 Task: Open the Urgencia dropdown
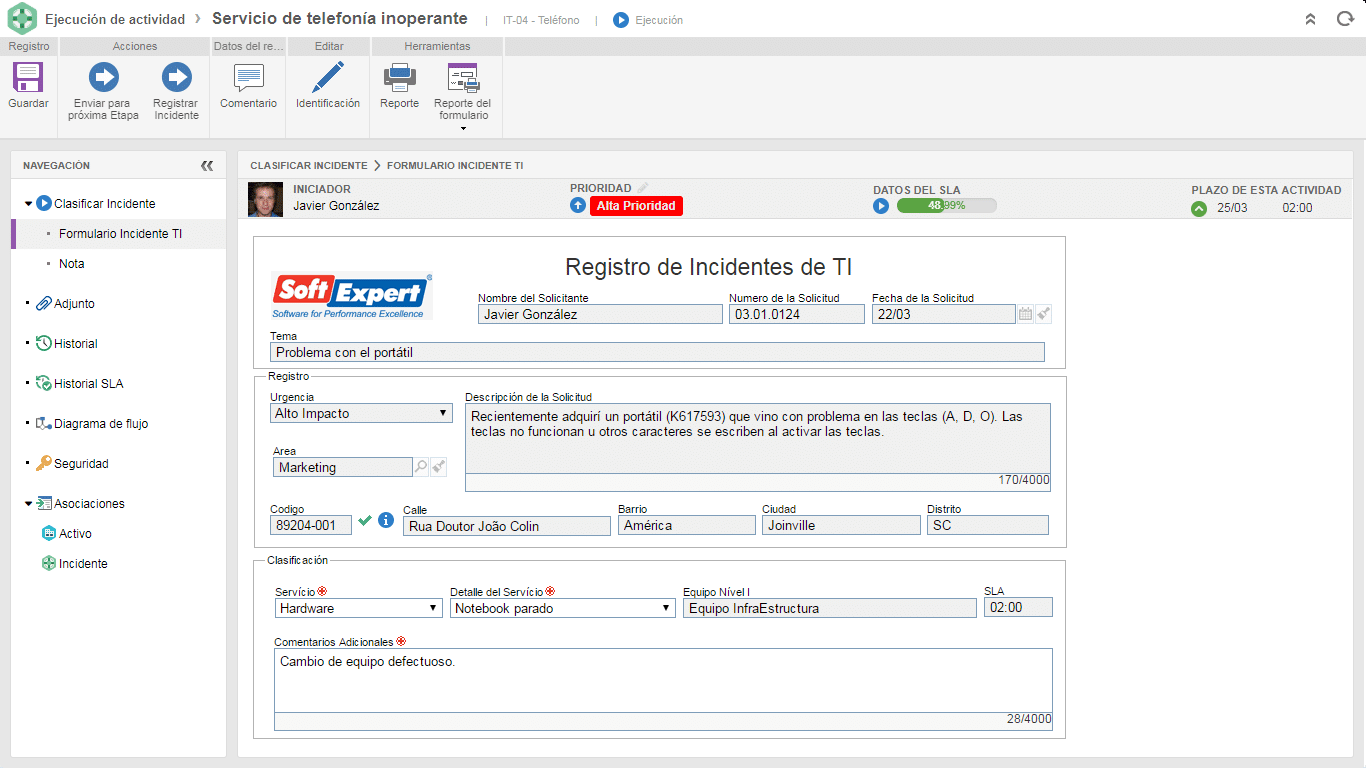tap(361, 413)
